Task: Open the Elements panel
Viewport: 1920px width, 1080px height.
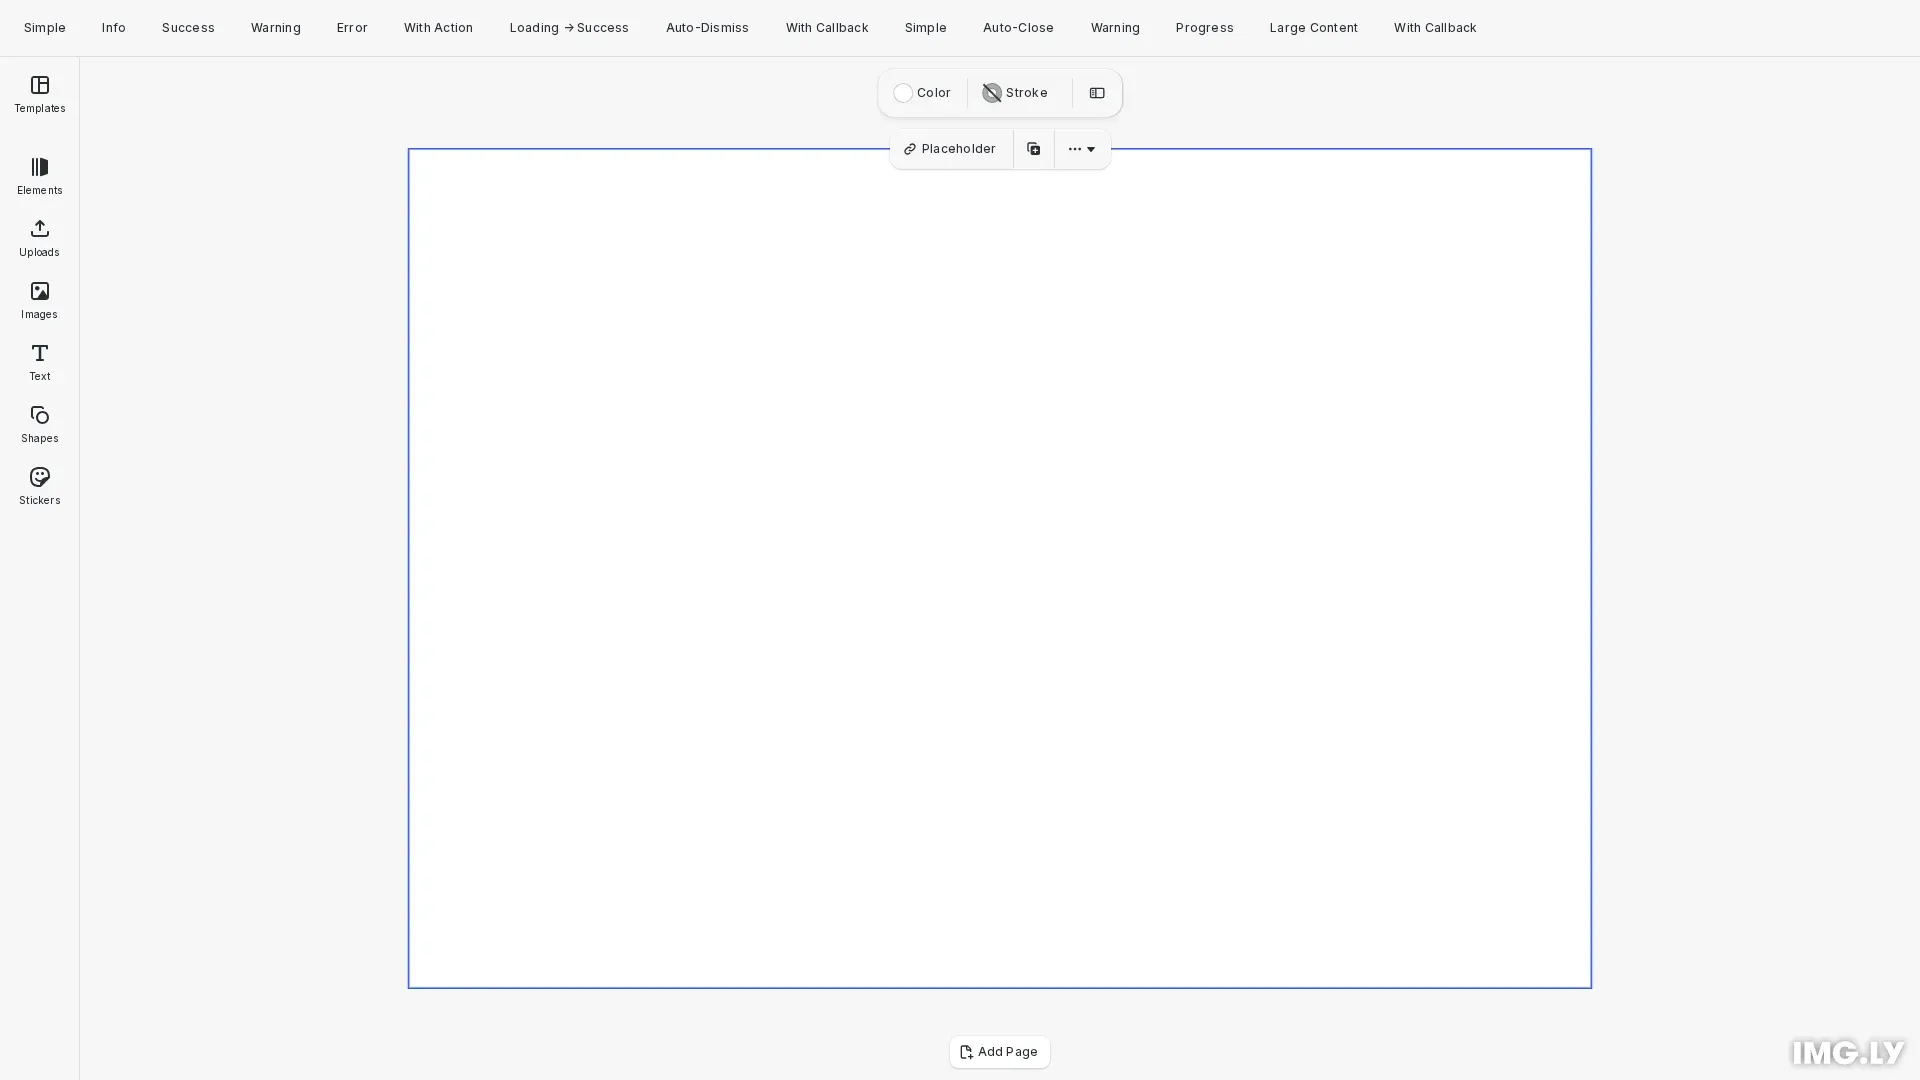Action: (x=39, y=176)
